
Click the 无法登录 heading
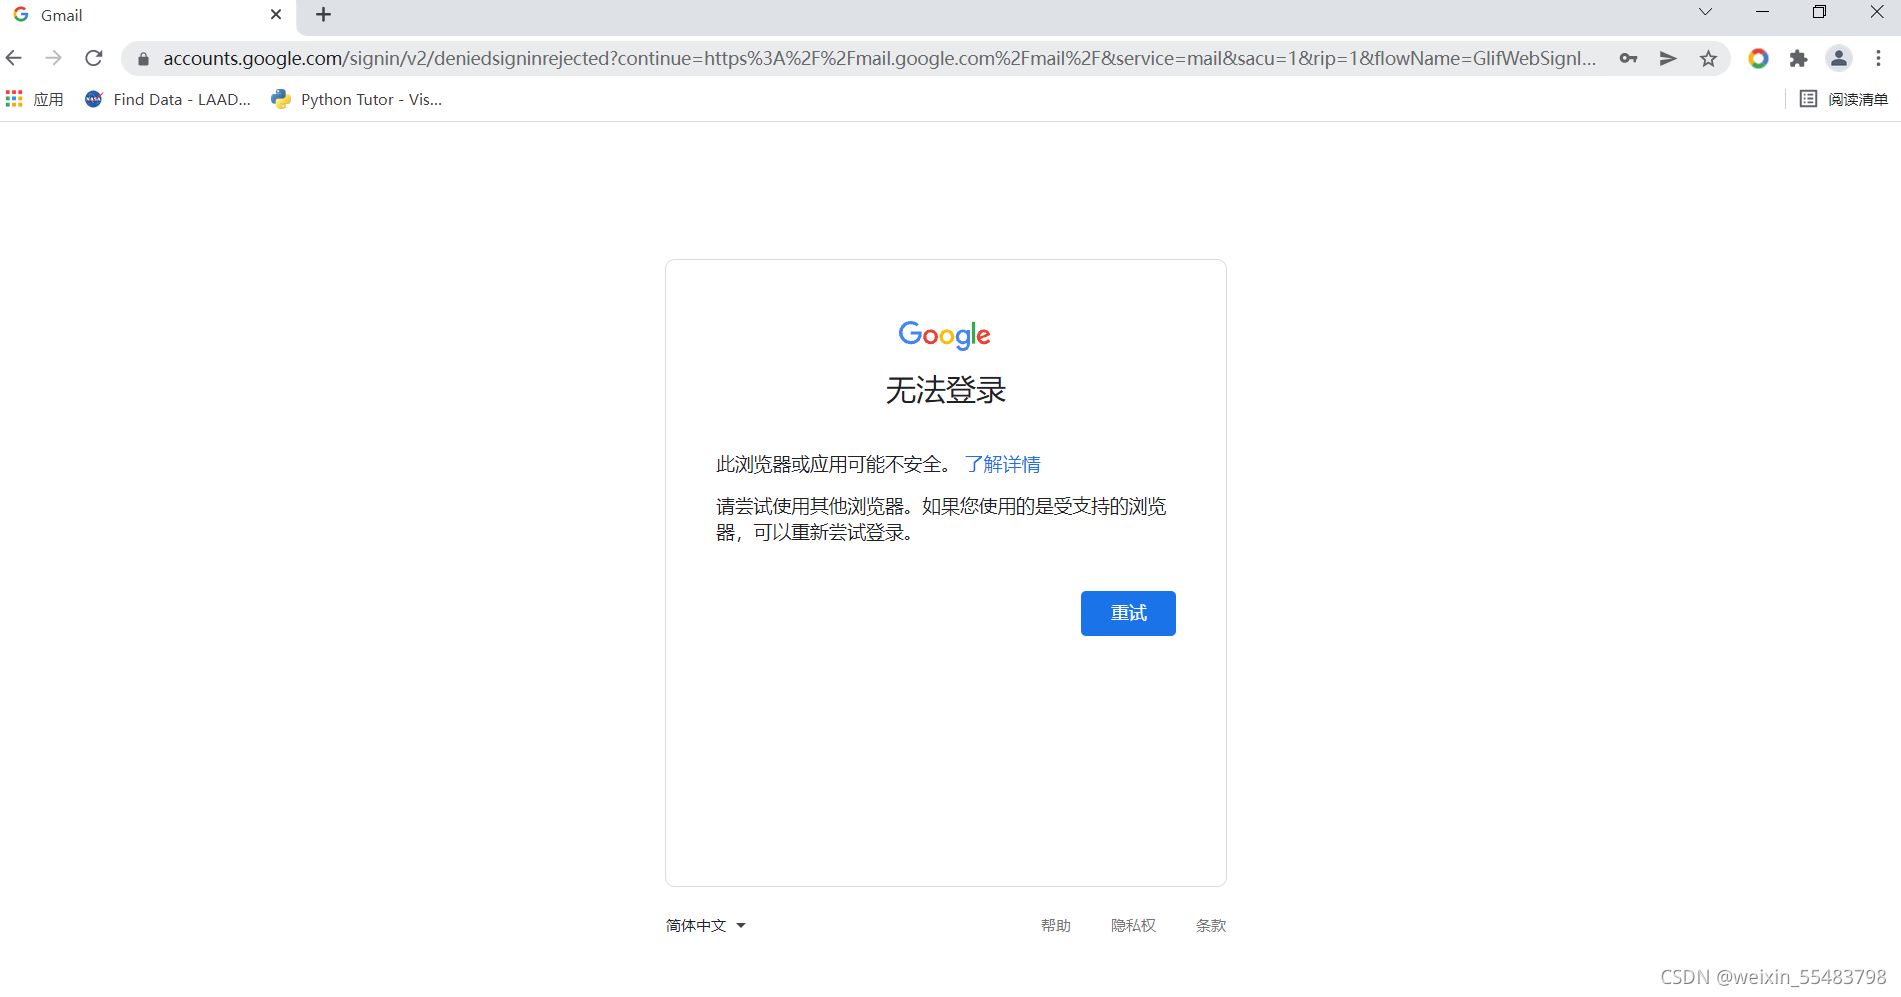point(946,390)
